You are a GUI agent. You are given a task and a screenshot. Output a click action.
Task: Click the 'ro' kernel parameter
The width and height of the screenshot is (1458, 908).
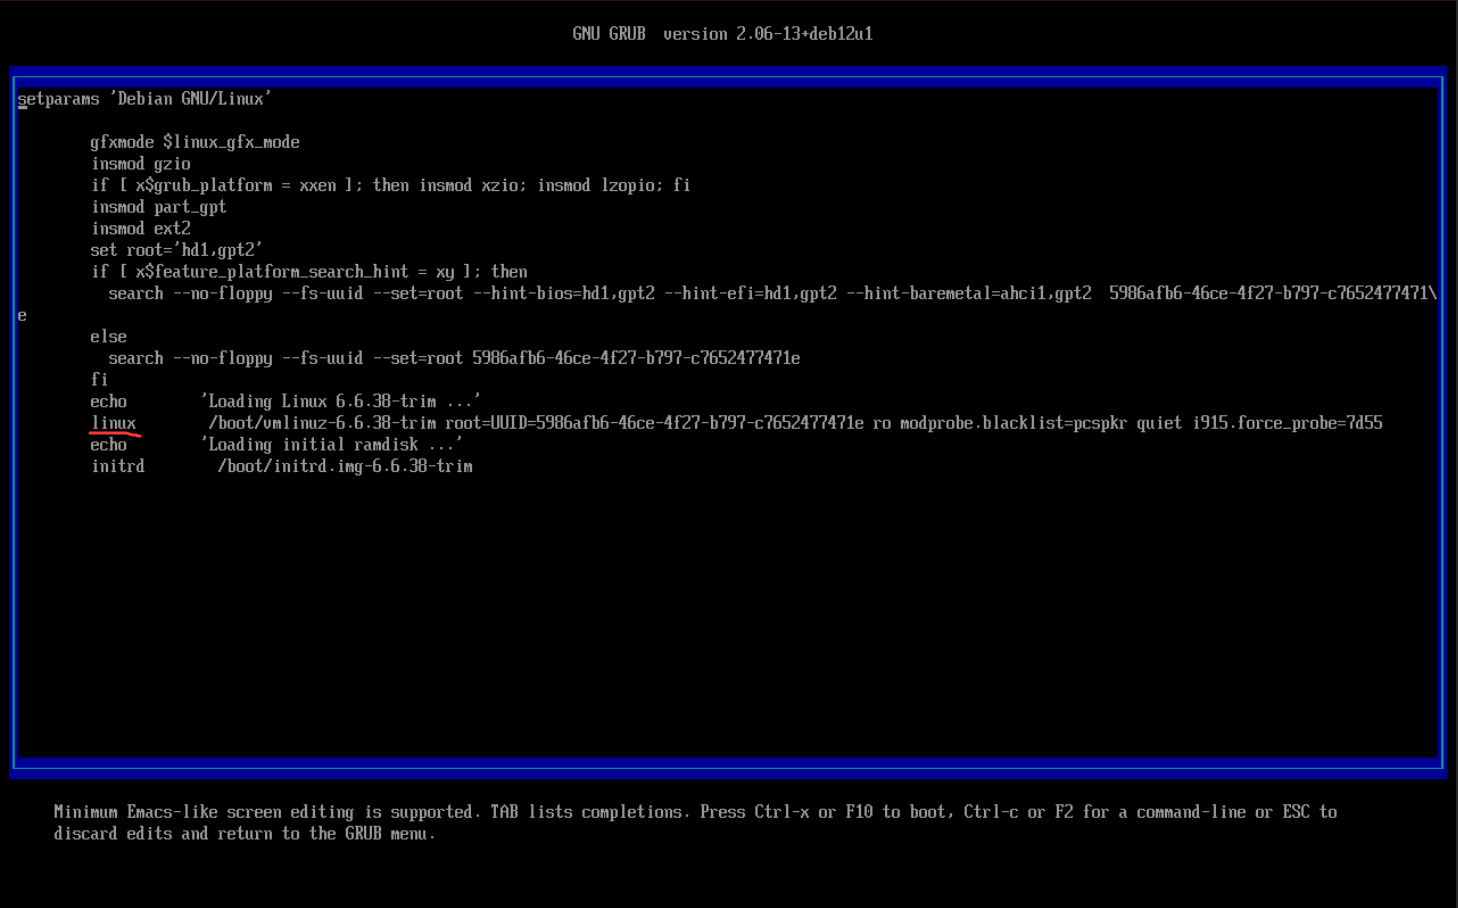[x=882, y=424]
